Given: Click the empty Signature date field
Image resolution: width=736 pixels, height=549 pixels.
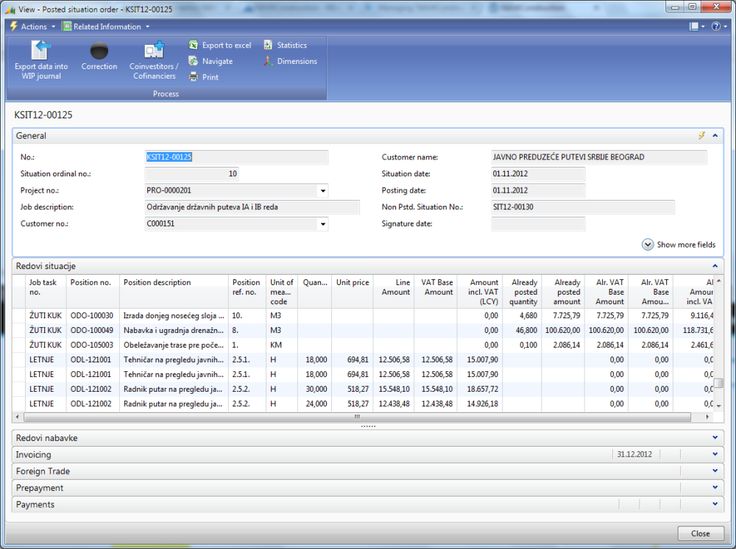Looking at the screenshot, I should click(538, 224).
